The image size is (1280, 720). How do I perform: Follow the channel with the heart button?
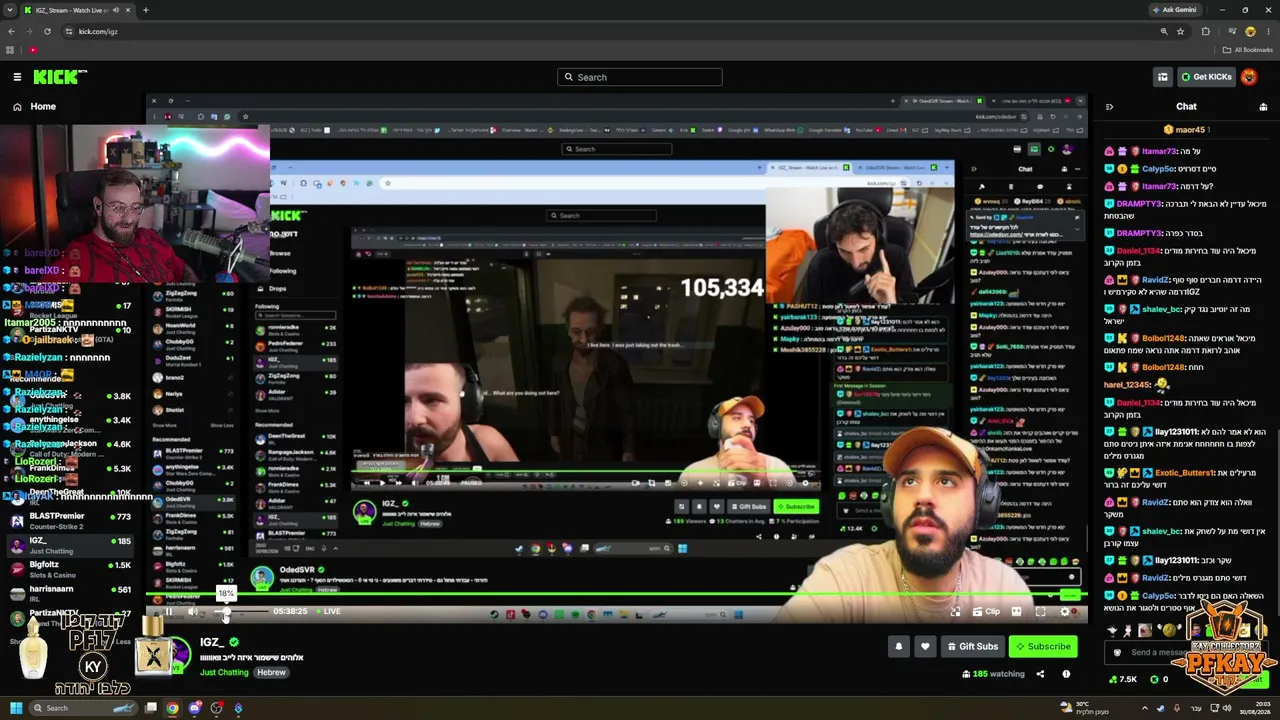925,647
